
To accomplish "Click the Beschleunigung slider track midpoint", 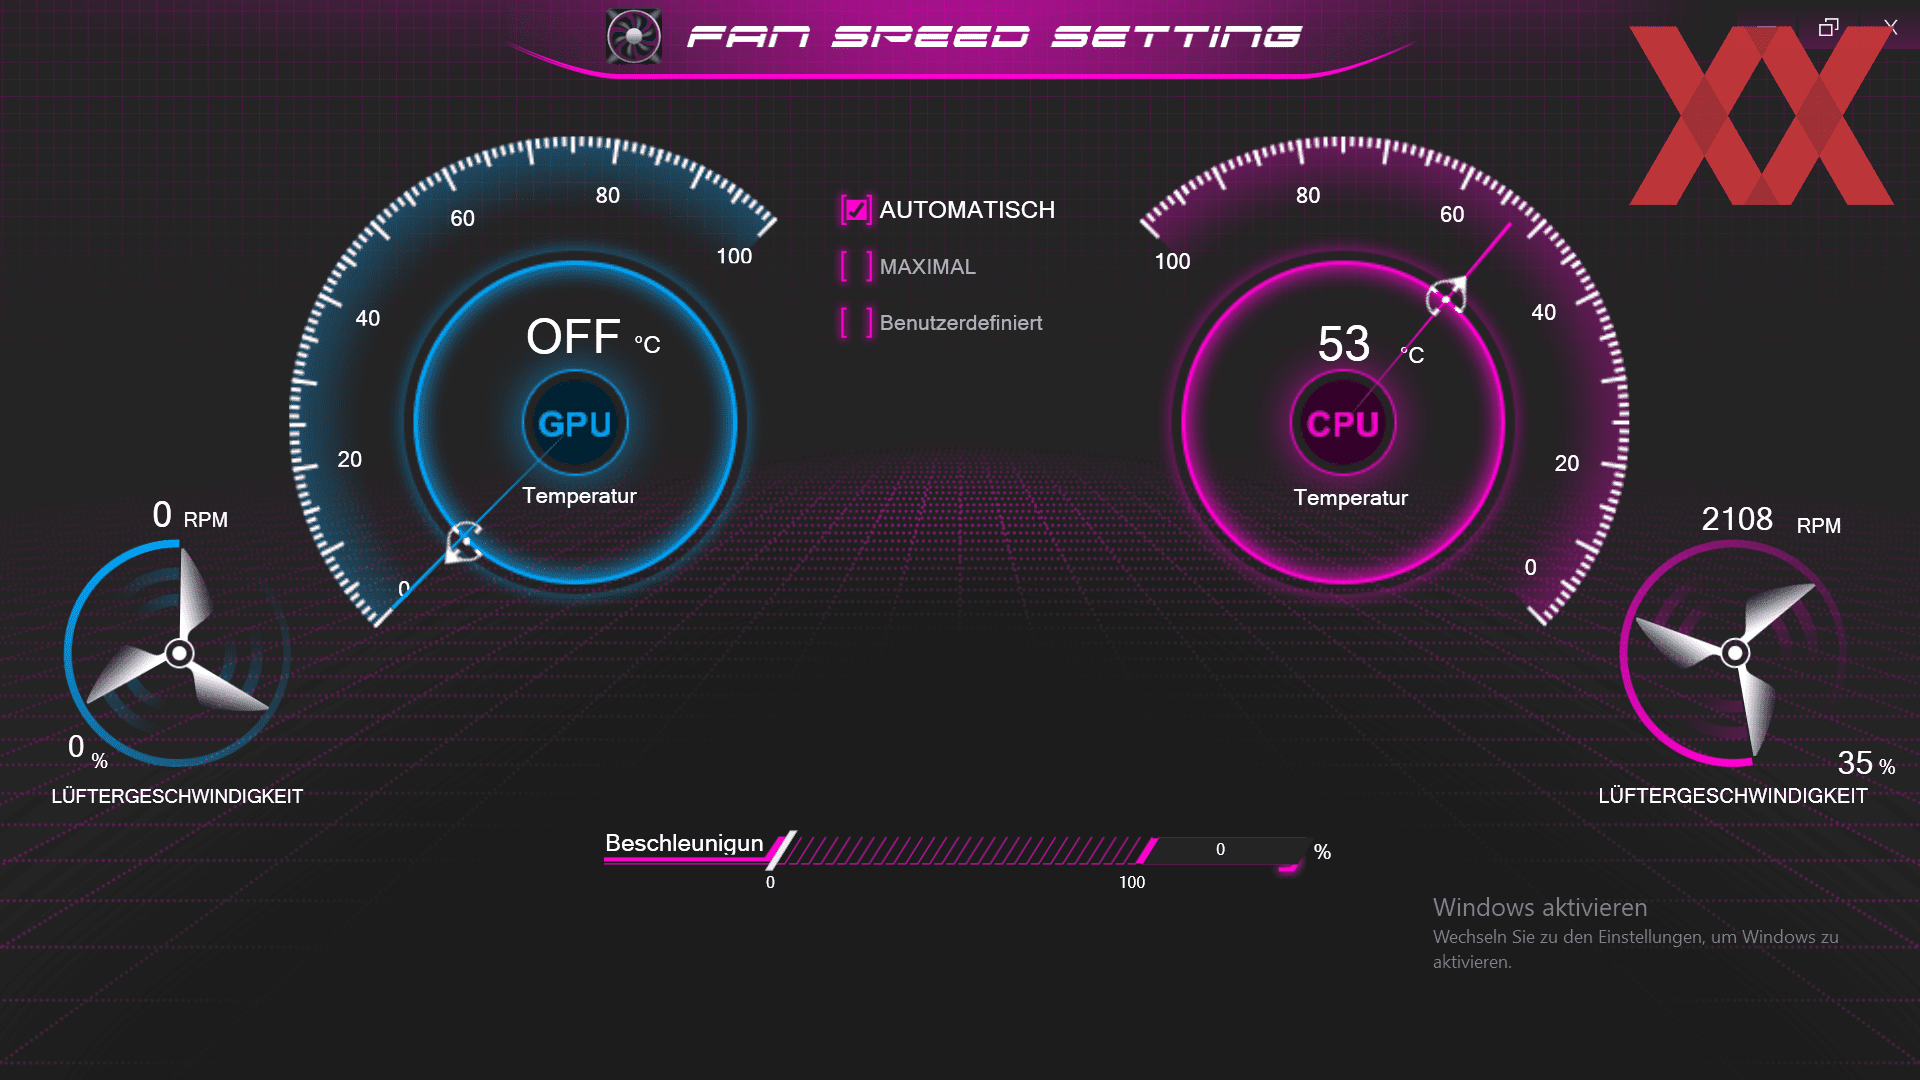I will pyautogui.click(x=960, y=850).
